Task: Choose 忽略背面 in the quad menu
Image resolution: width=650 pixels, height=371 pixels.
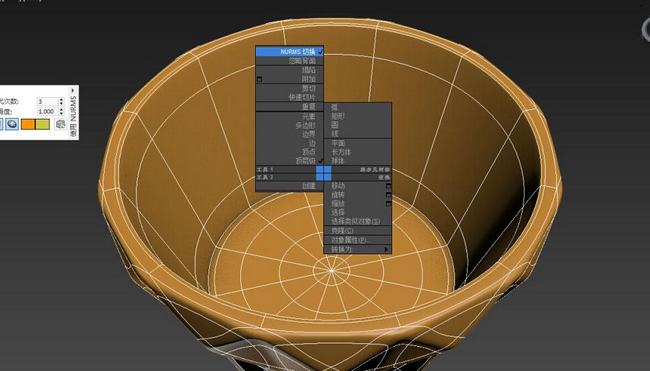Action: pyautogui.click(x=289, y=61)
